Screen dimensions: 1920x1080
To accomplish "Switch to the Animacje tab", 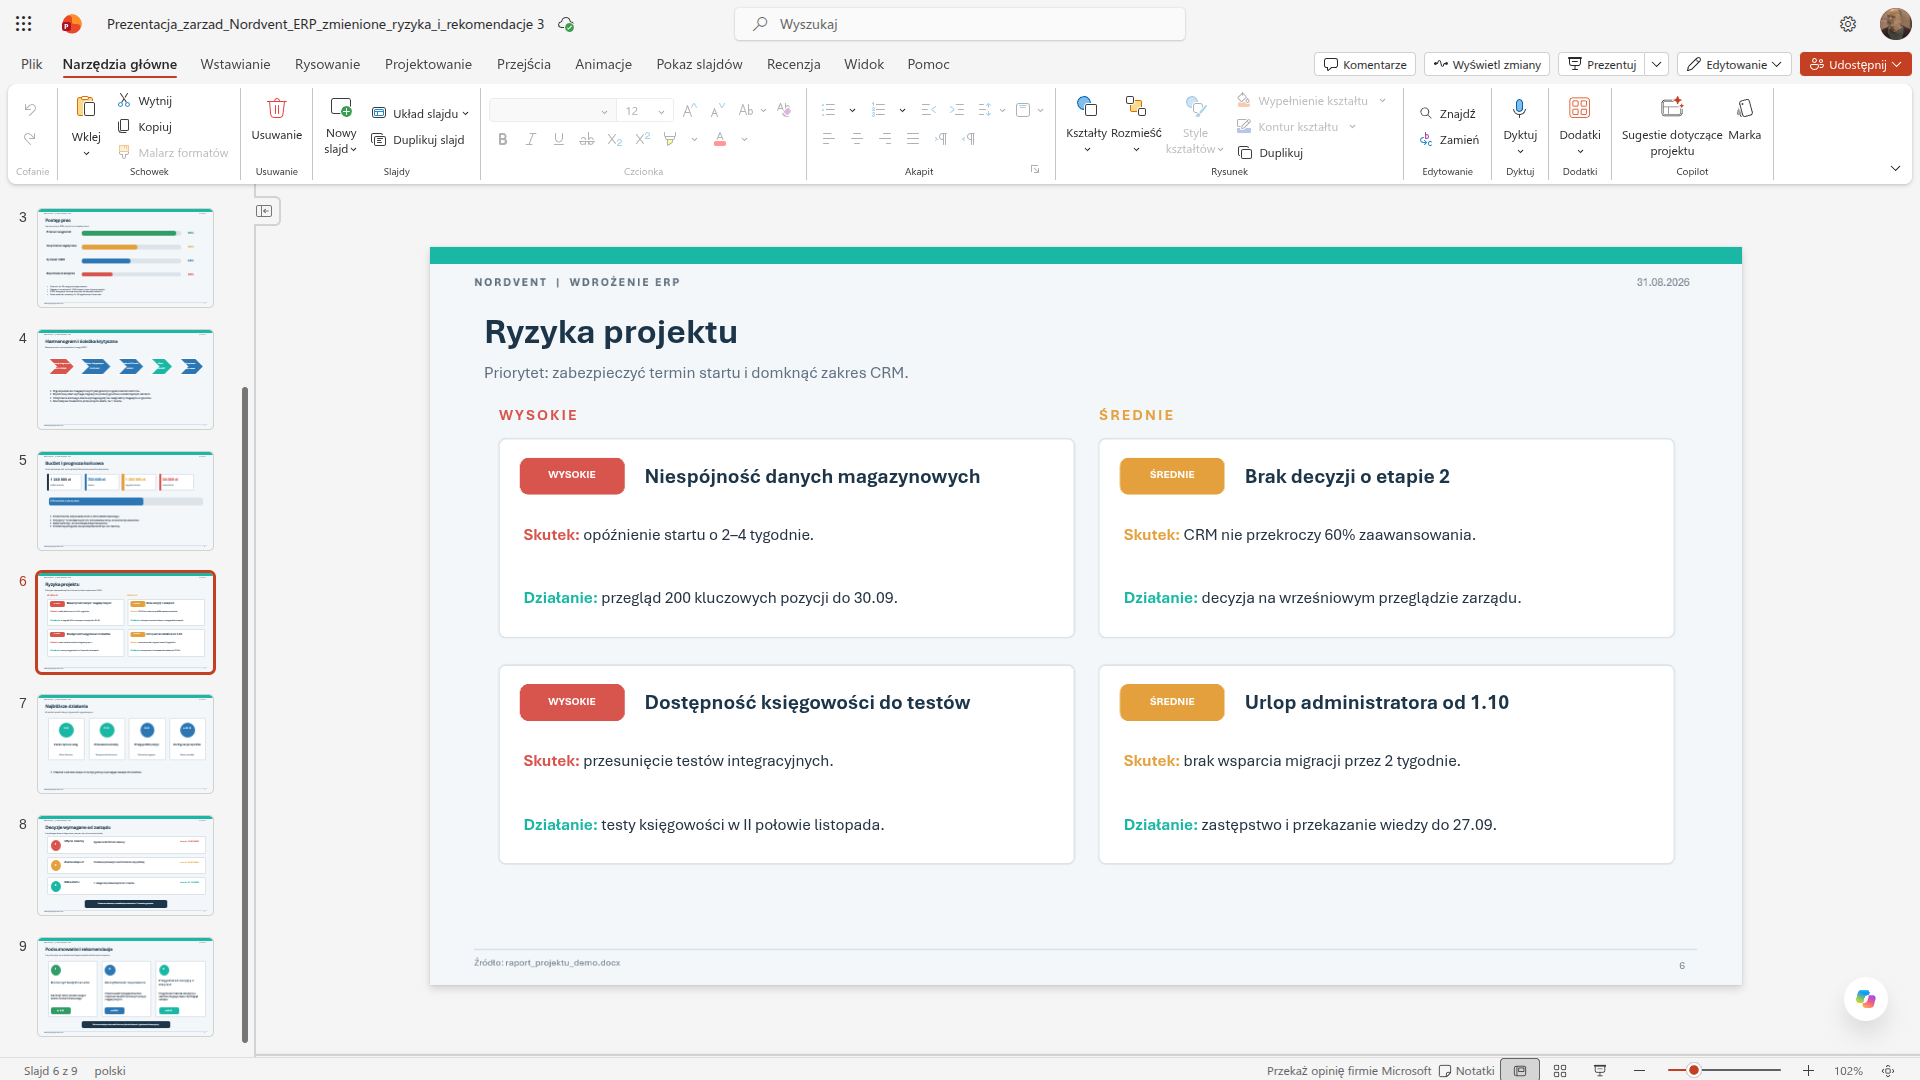I will pyautogui.click(x=603, y=64).
